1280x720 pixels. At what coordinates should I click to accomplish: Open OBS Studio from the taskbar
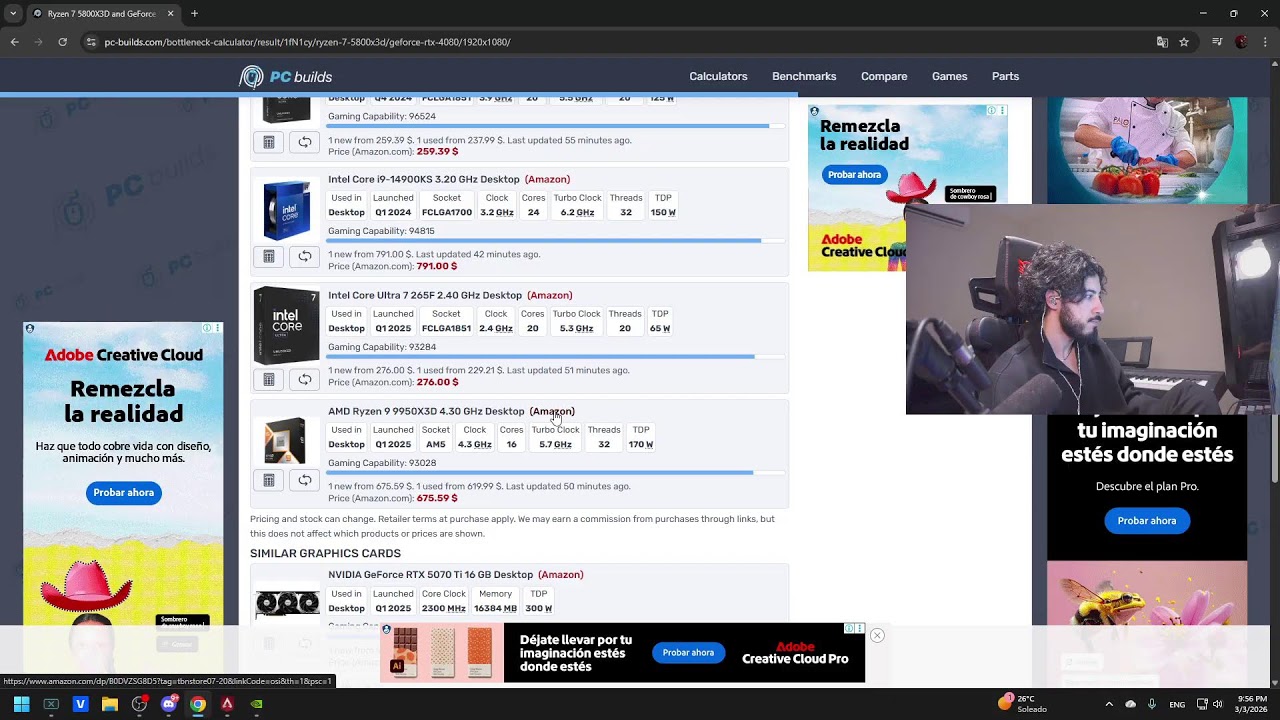139,704
